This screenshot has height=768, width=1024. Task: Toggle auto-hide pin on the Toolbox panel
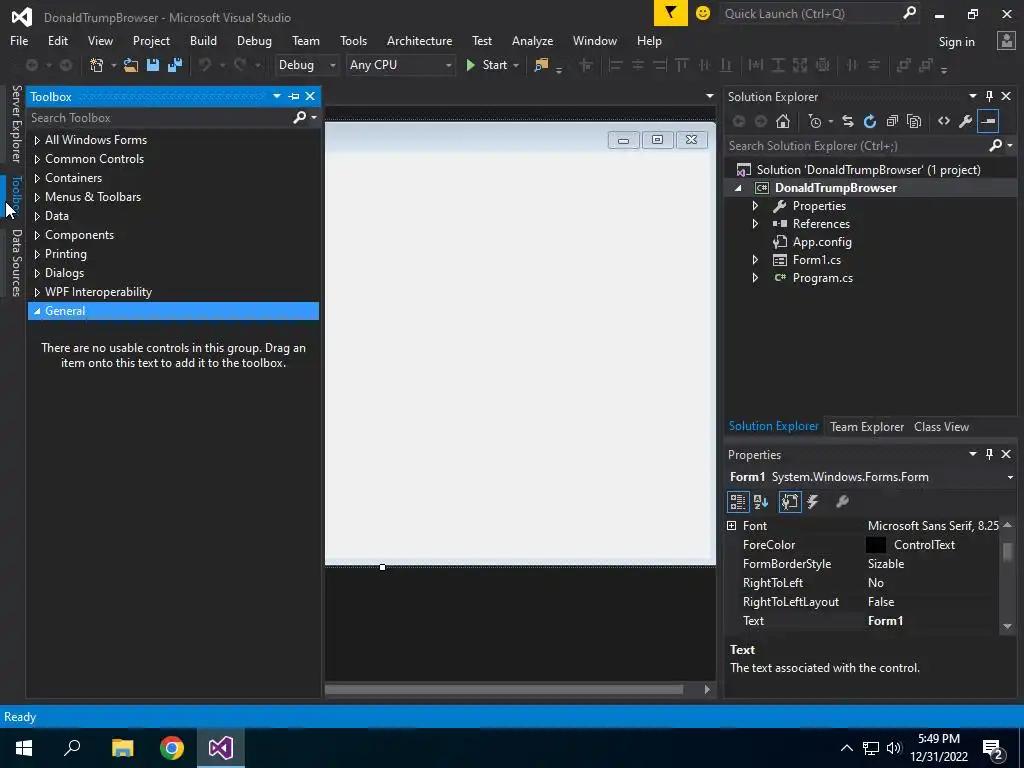[294, 97]
